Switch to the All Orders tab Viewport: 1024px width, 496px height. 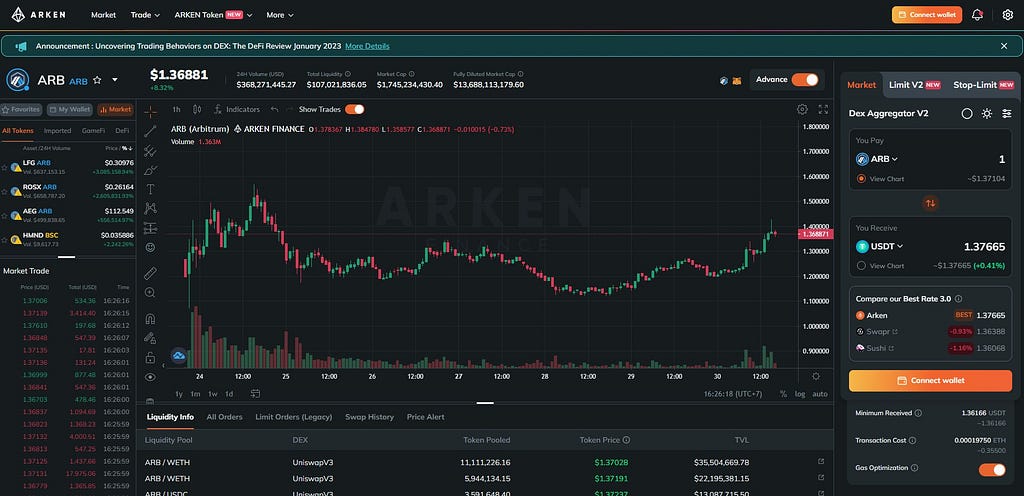(x=224, y=416)
